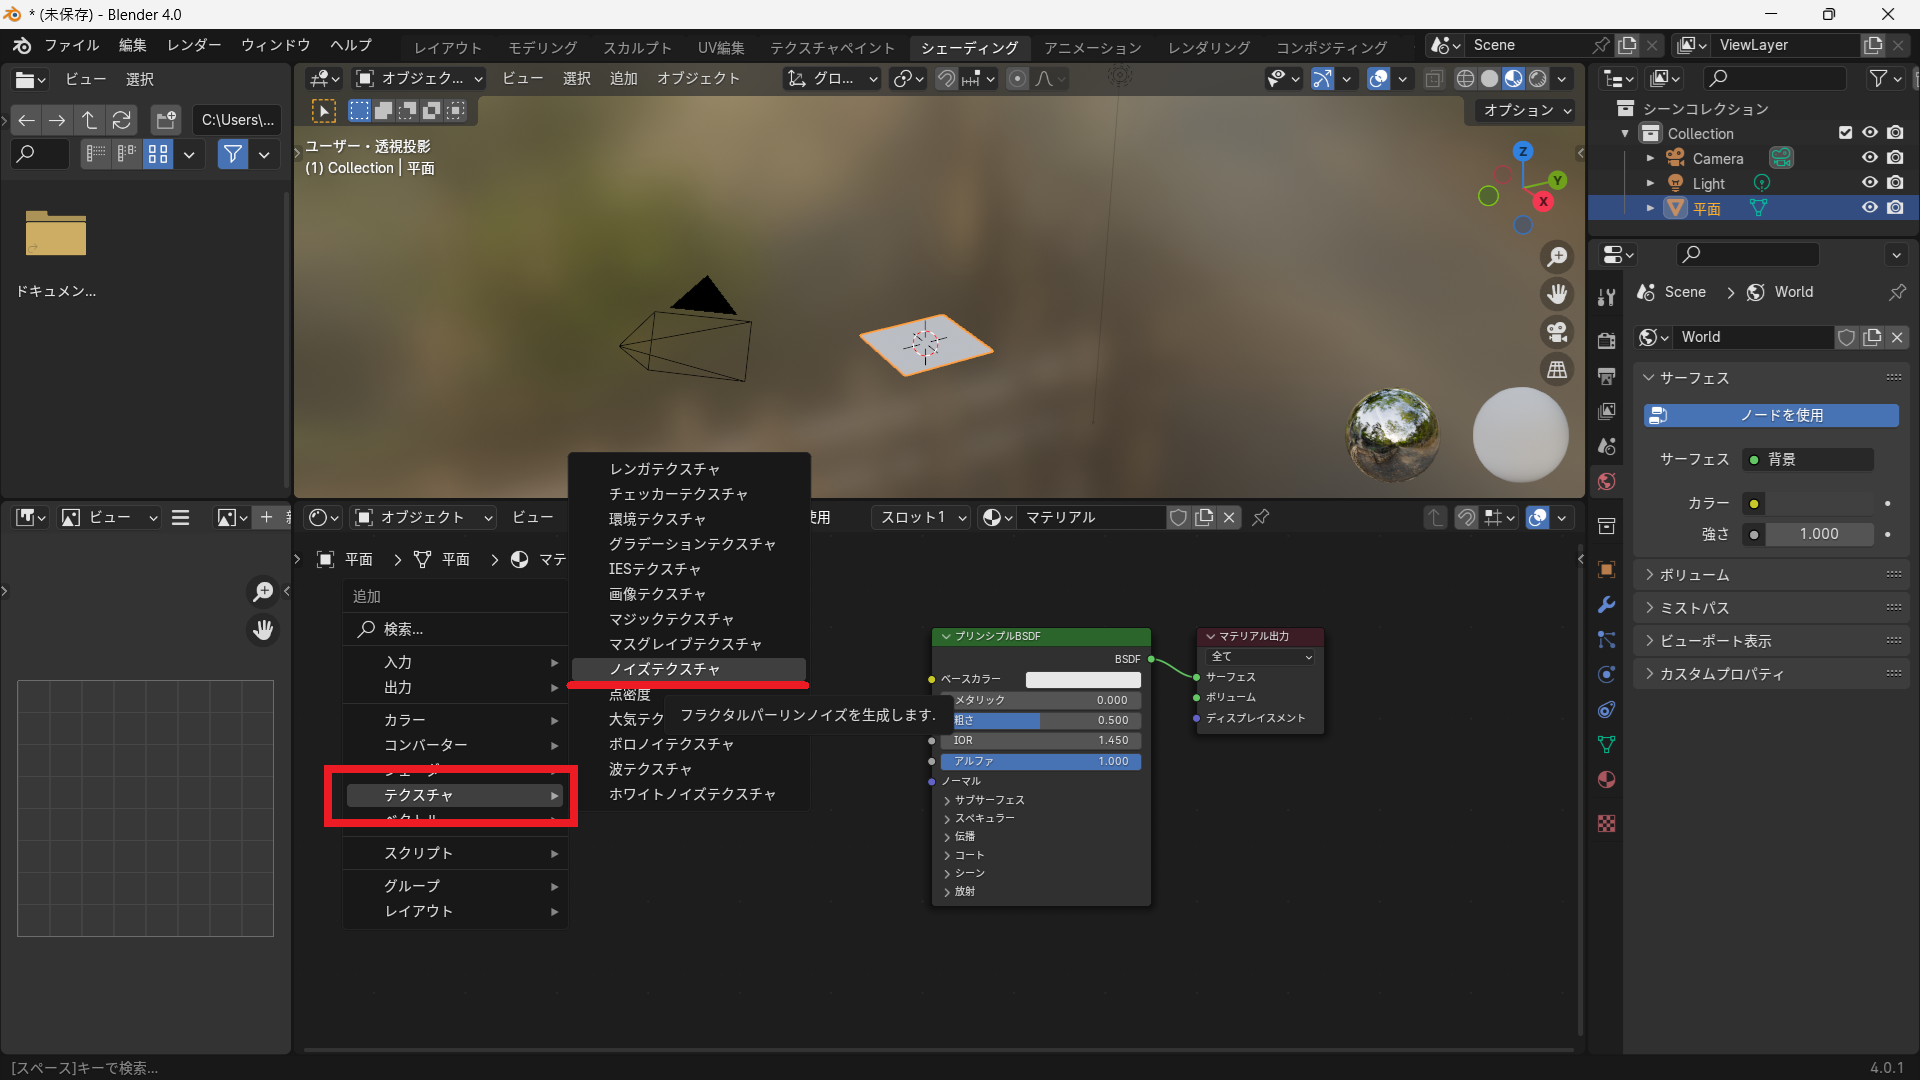Open the Modifiers wrench tab icon
Viewport: 1920px width, 1080px height.
[x=1607, y=605]
